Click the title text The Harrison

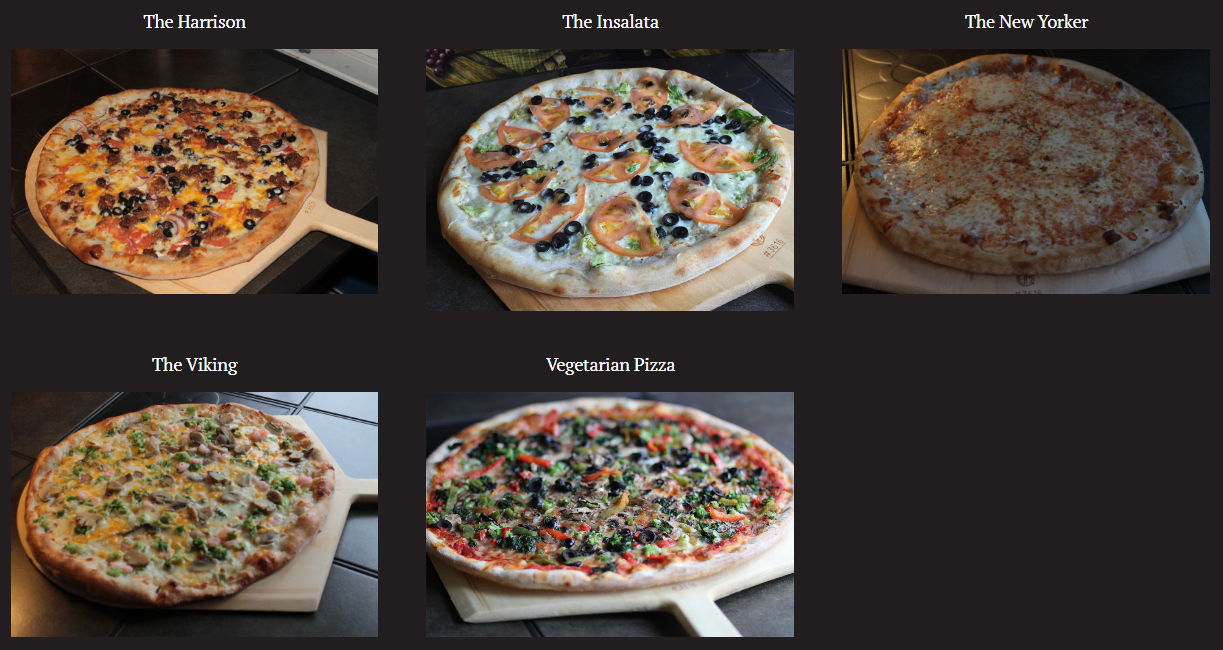(x=195, y=21)
